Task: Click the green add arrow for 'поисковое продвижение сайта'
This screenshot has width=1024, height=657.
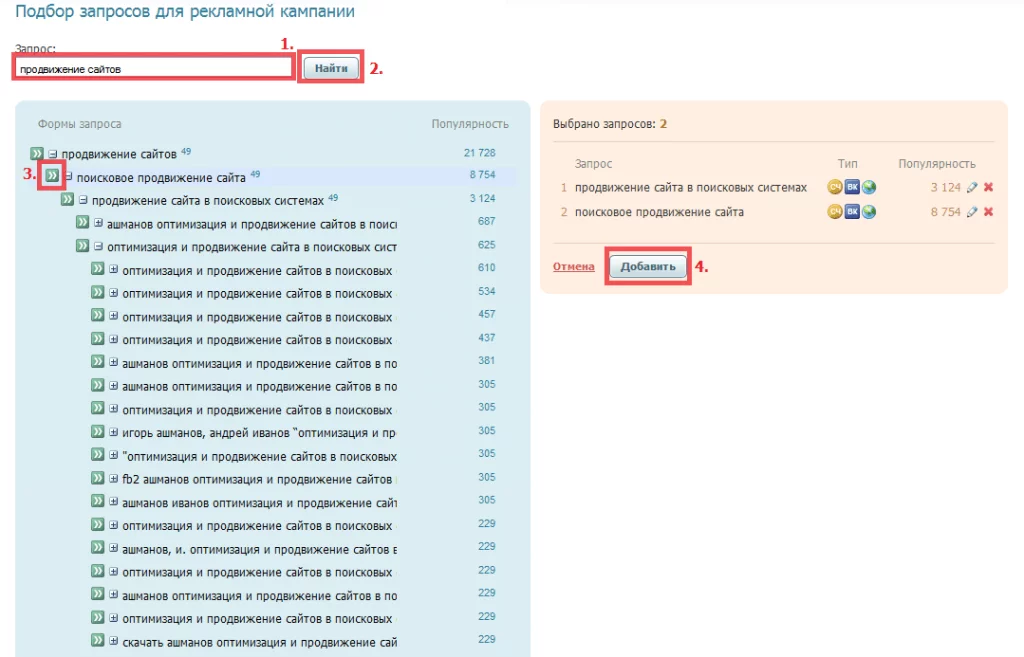Action: click(52, 176)
